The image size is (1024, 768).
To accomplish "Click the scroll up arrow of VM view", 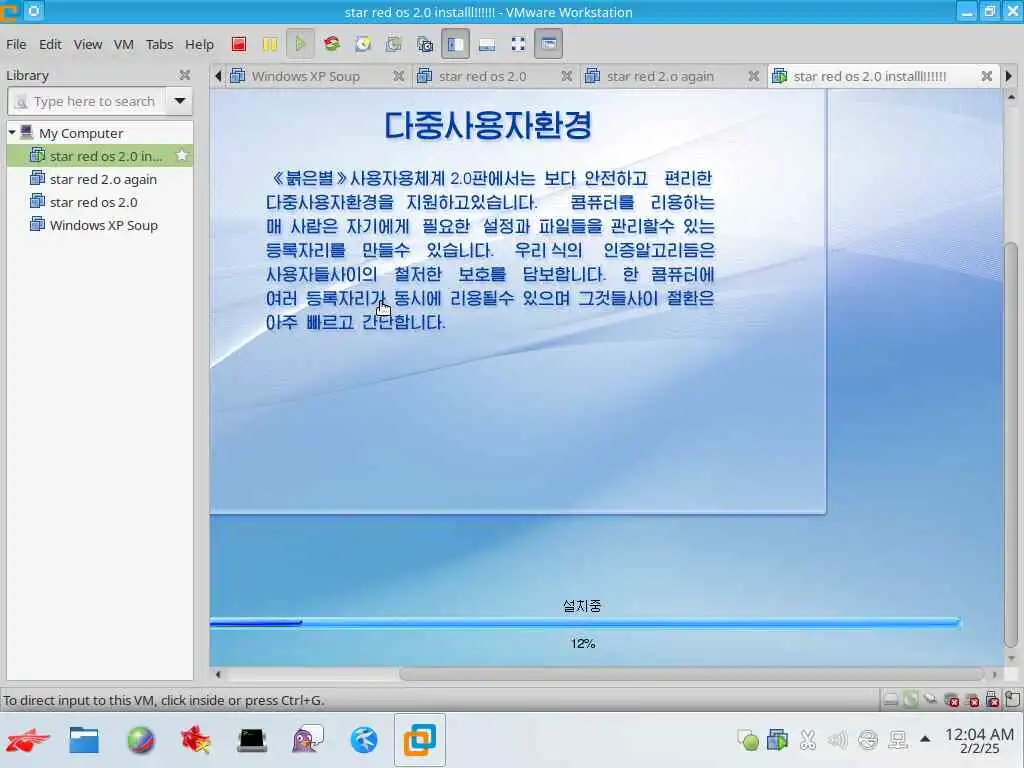I will (1011, 97).
